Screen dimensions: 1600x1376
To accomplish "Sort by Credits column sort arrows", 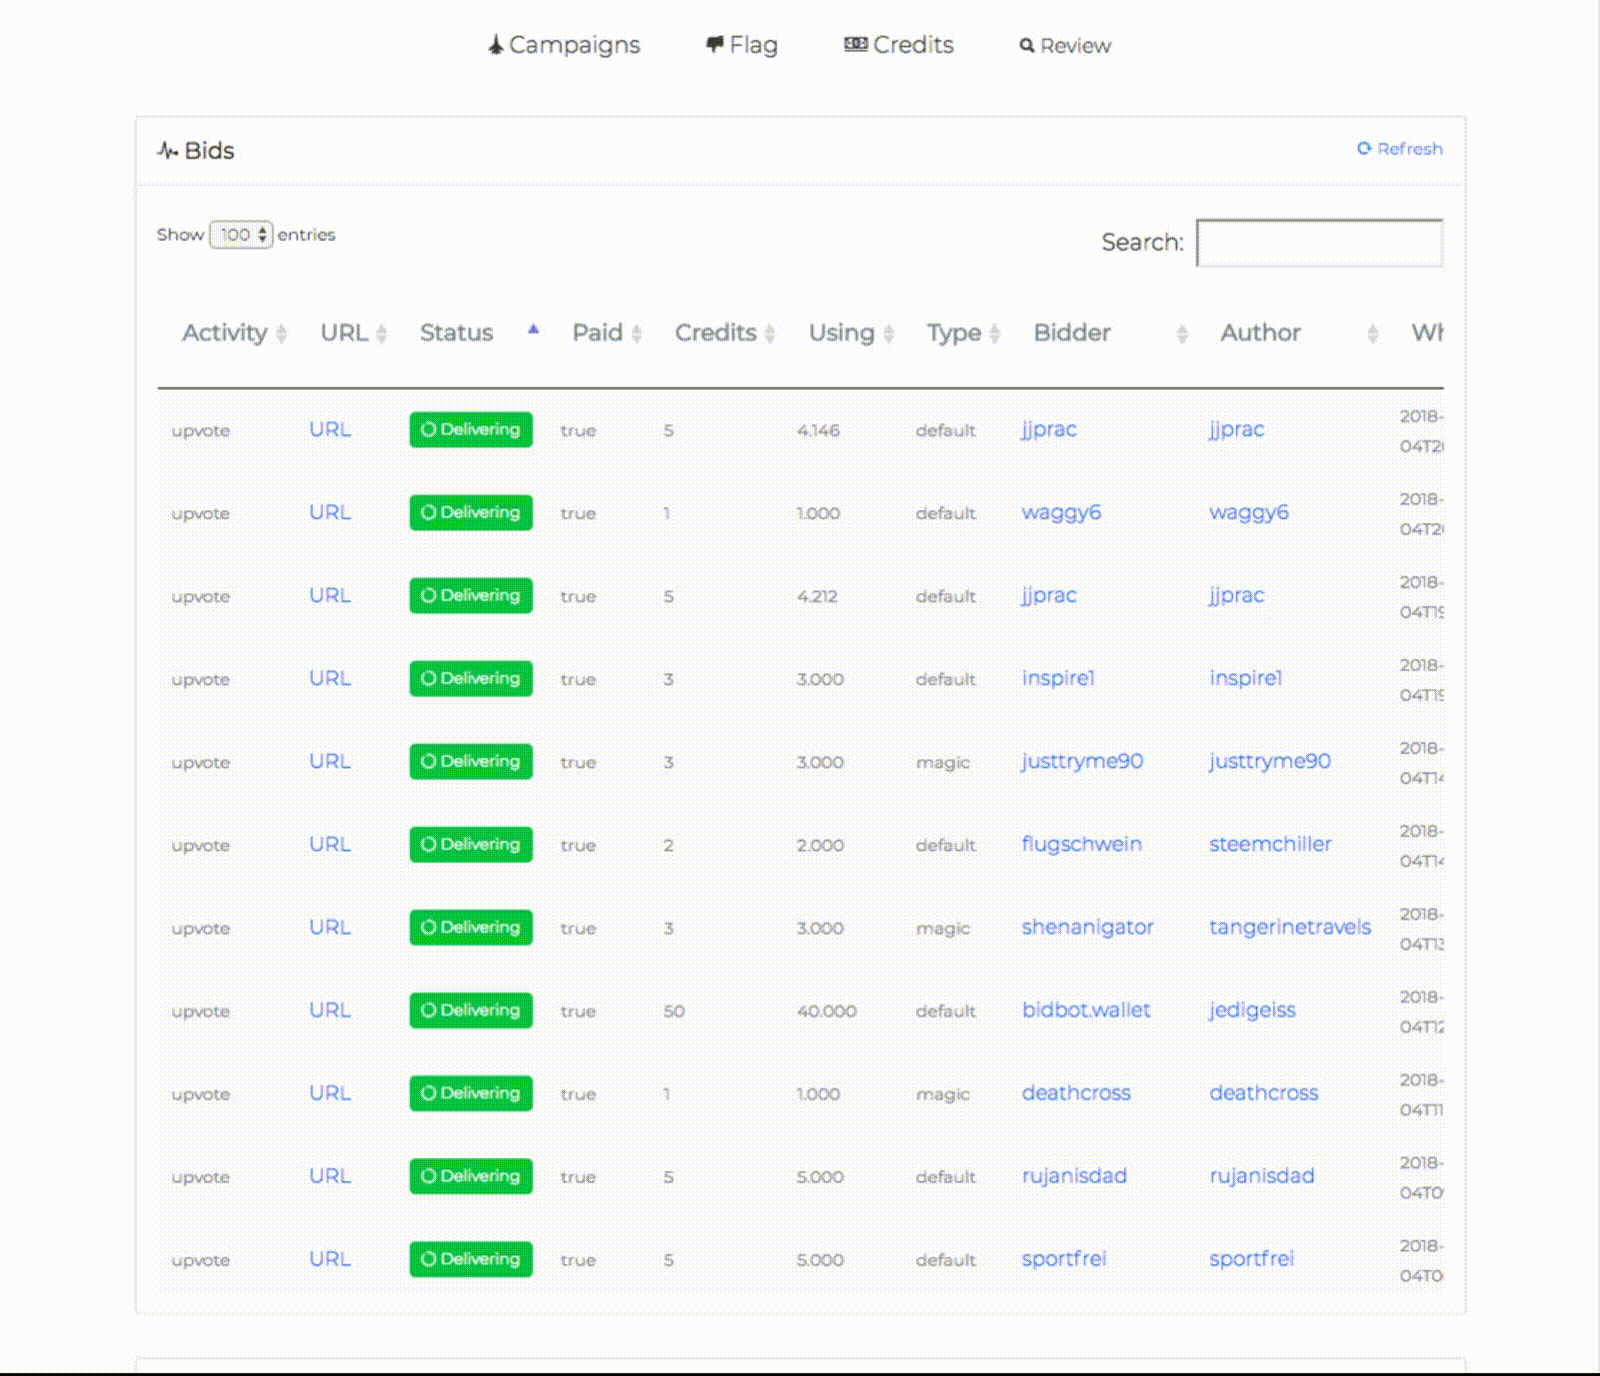I will [770, 334].
